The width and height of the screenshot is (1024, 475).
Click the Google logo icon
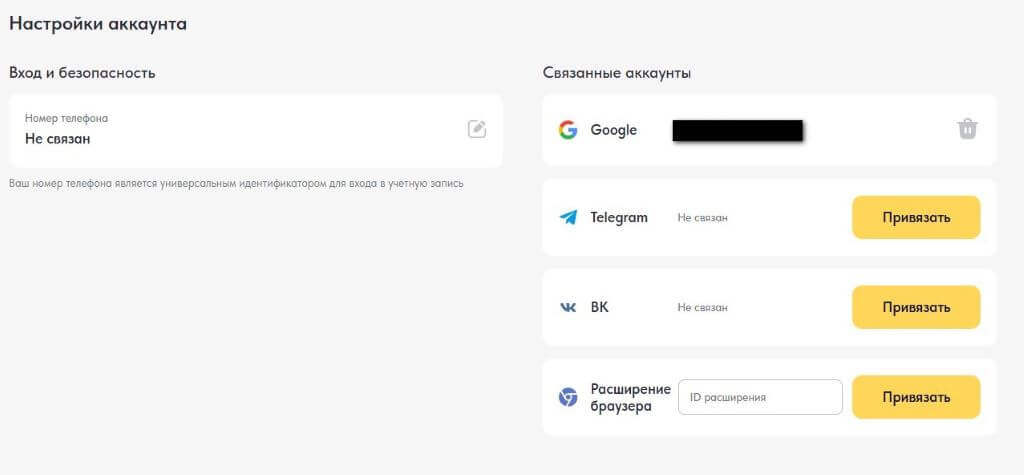(568, 130)
